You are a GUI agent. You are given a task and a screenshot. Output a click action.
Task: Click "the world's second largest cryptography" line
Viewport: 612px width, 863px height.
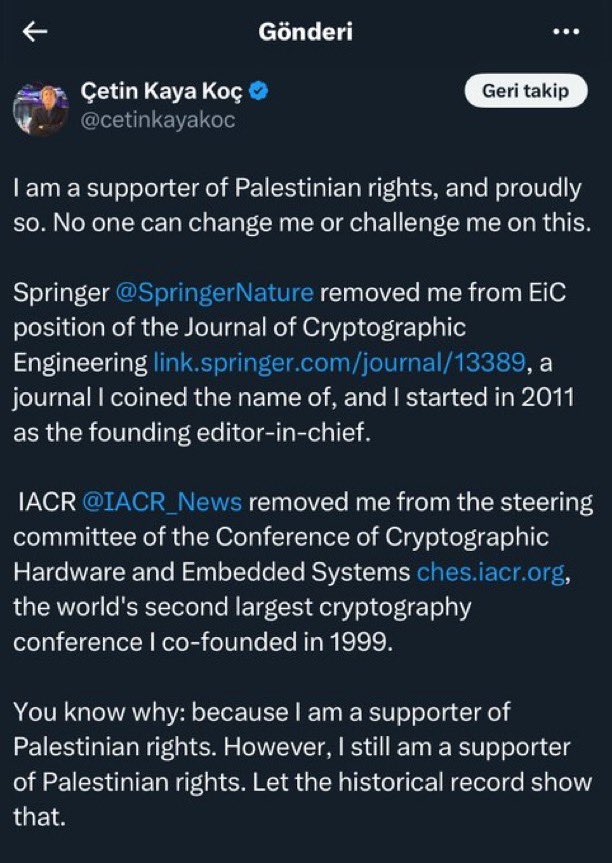pos(240,606)
